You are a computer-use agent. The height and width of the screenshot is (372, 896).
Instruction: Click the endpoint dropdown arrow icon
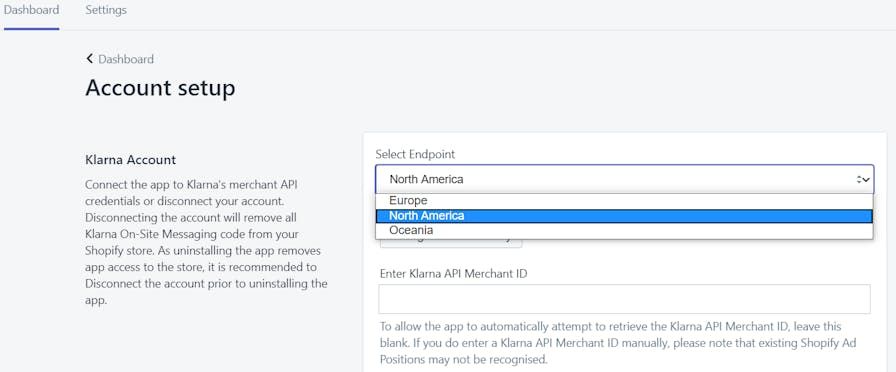[863, 179]
